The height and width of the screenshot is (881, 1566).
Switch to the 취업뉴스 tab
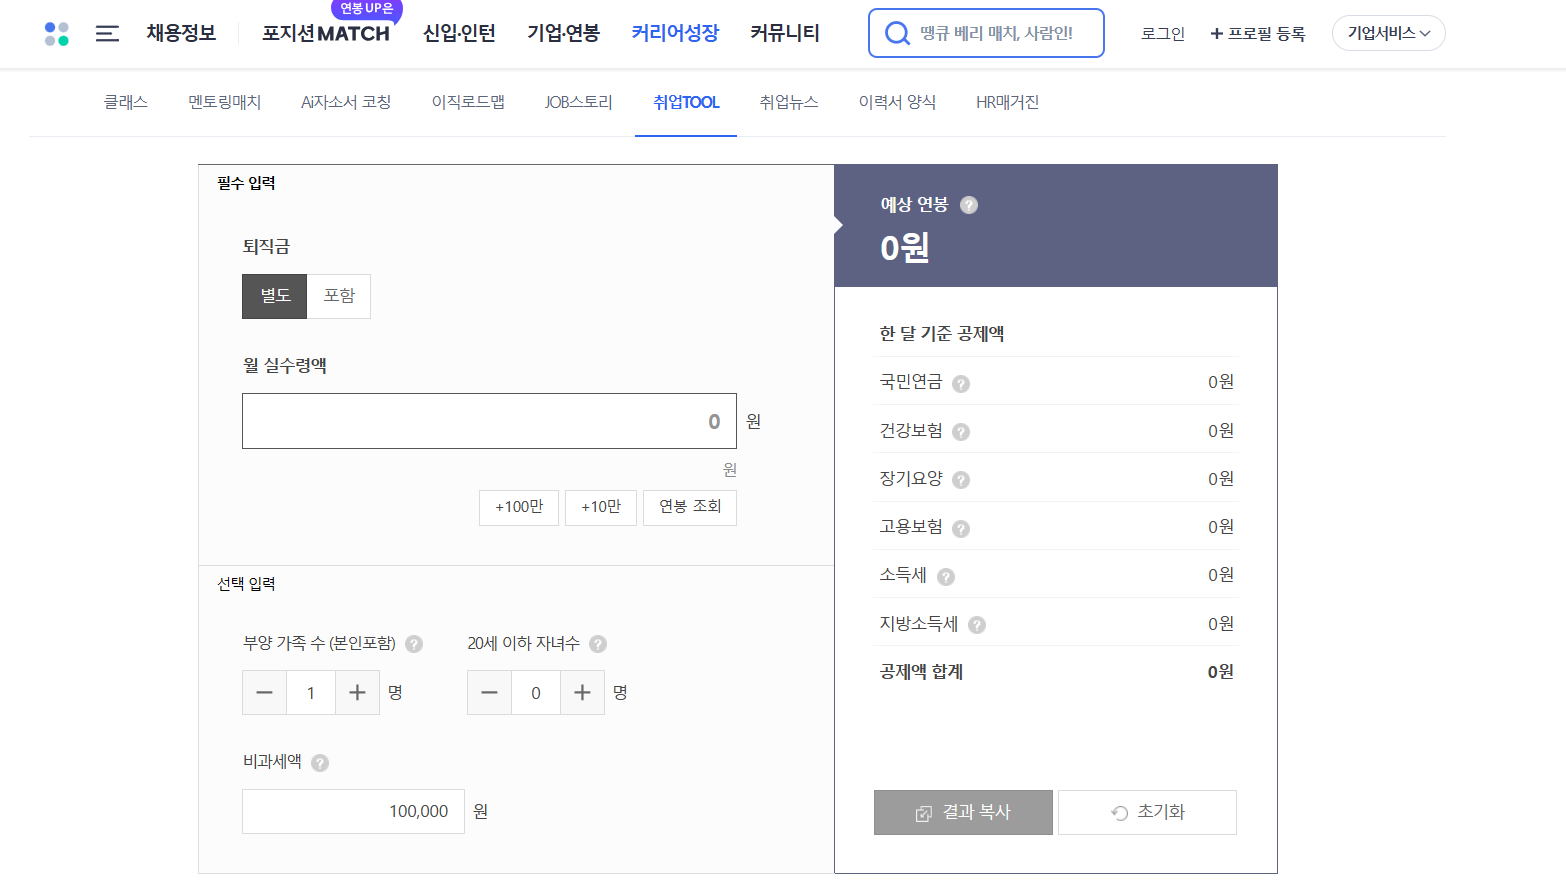pos(787,101)
